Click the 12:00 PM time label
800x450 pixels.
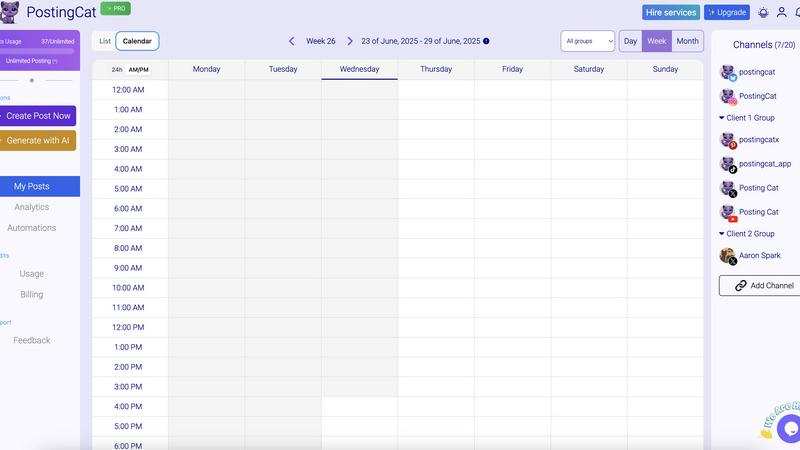[128, 328]
